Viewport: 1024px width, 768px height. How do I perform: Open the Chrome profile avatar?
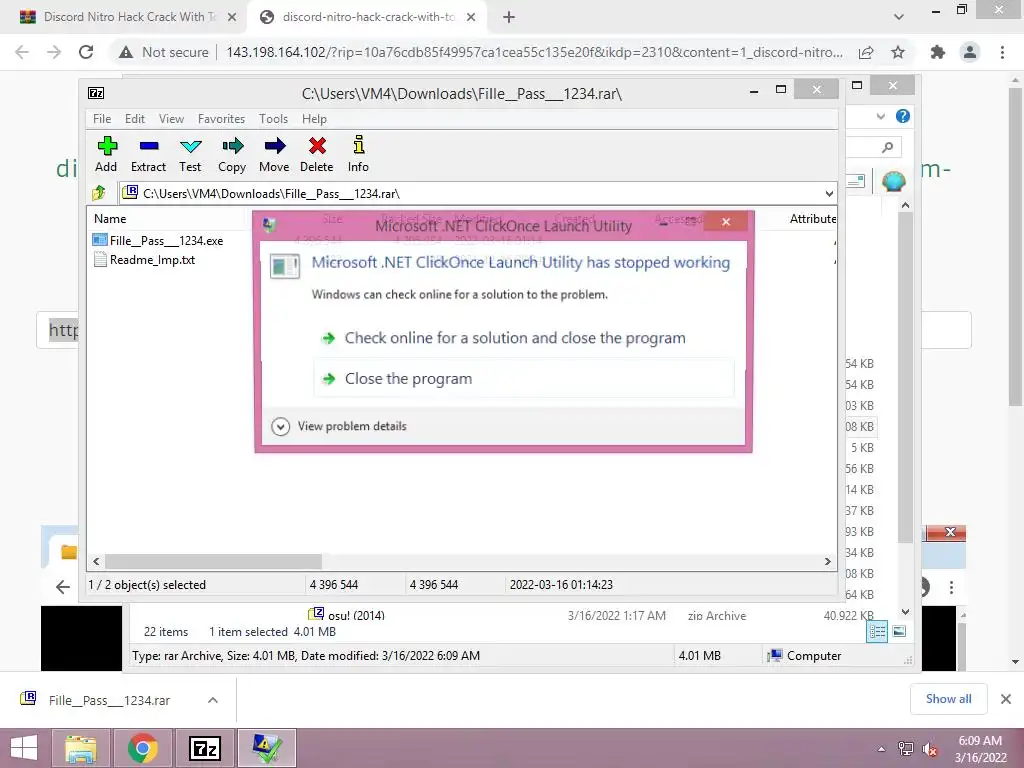click(x=970, y=52)
